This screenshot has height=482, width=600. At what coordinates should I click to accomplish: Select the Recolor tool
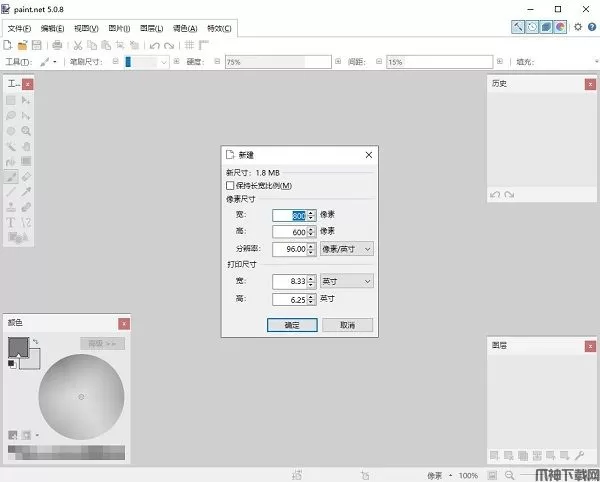coord(26,207)
